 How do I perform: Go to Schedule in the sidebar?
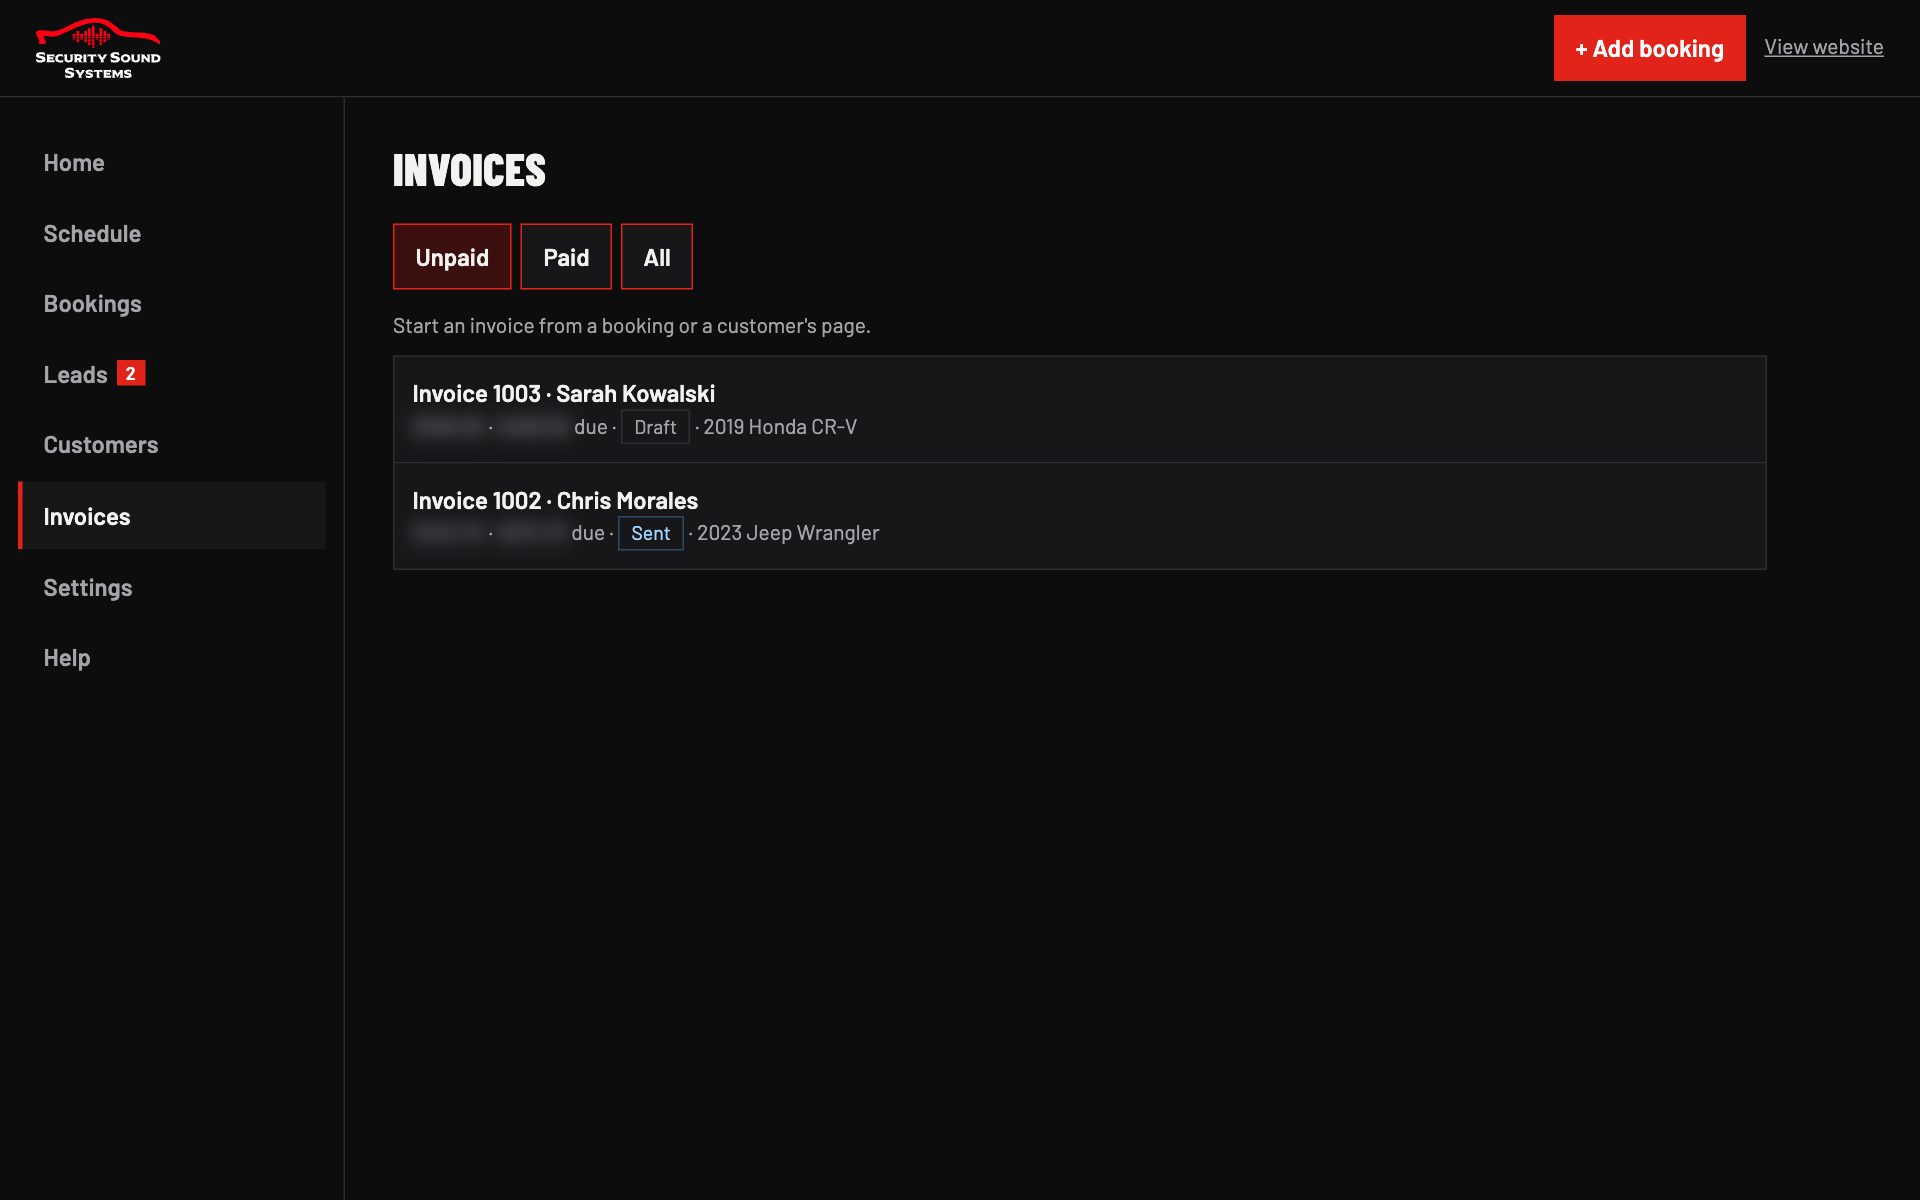(x=92, y=234)
